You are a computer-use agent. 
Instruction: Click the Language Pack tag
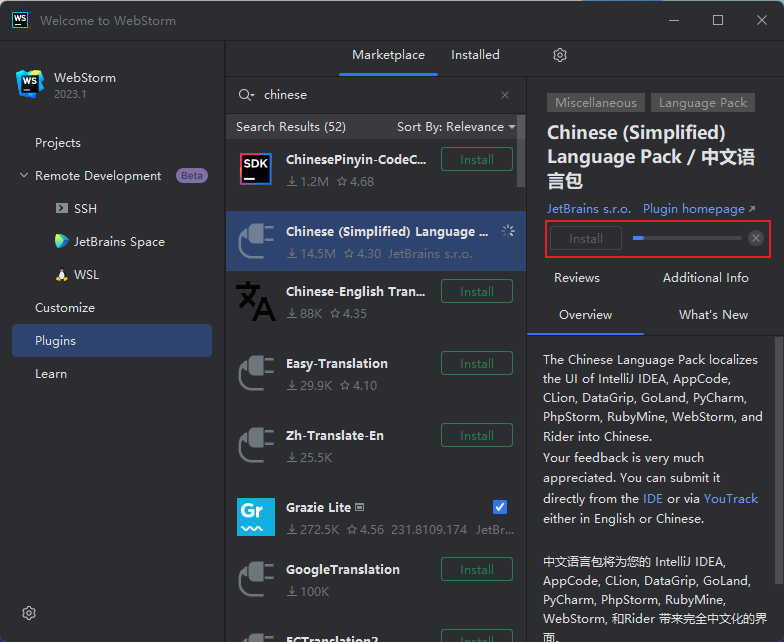coord(702,102)
